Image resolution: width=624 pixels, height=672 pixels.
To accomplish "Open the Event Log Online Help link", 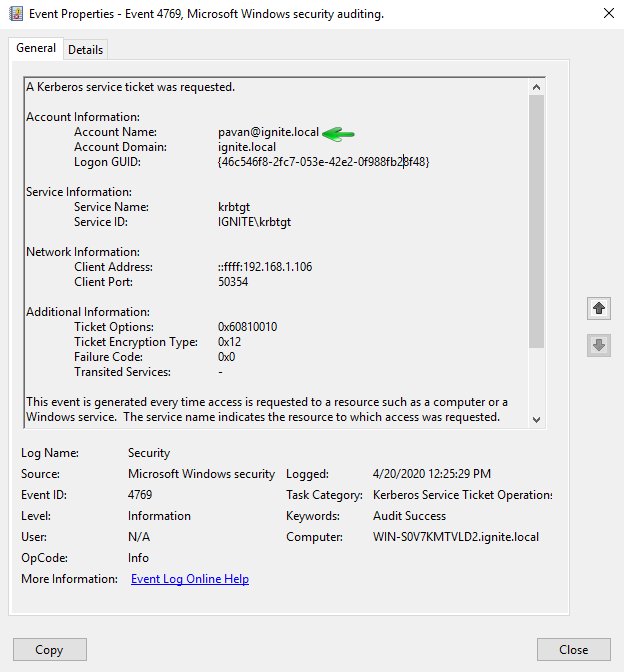I will tap(190, 579).
